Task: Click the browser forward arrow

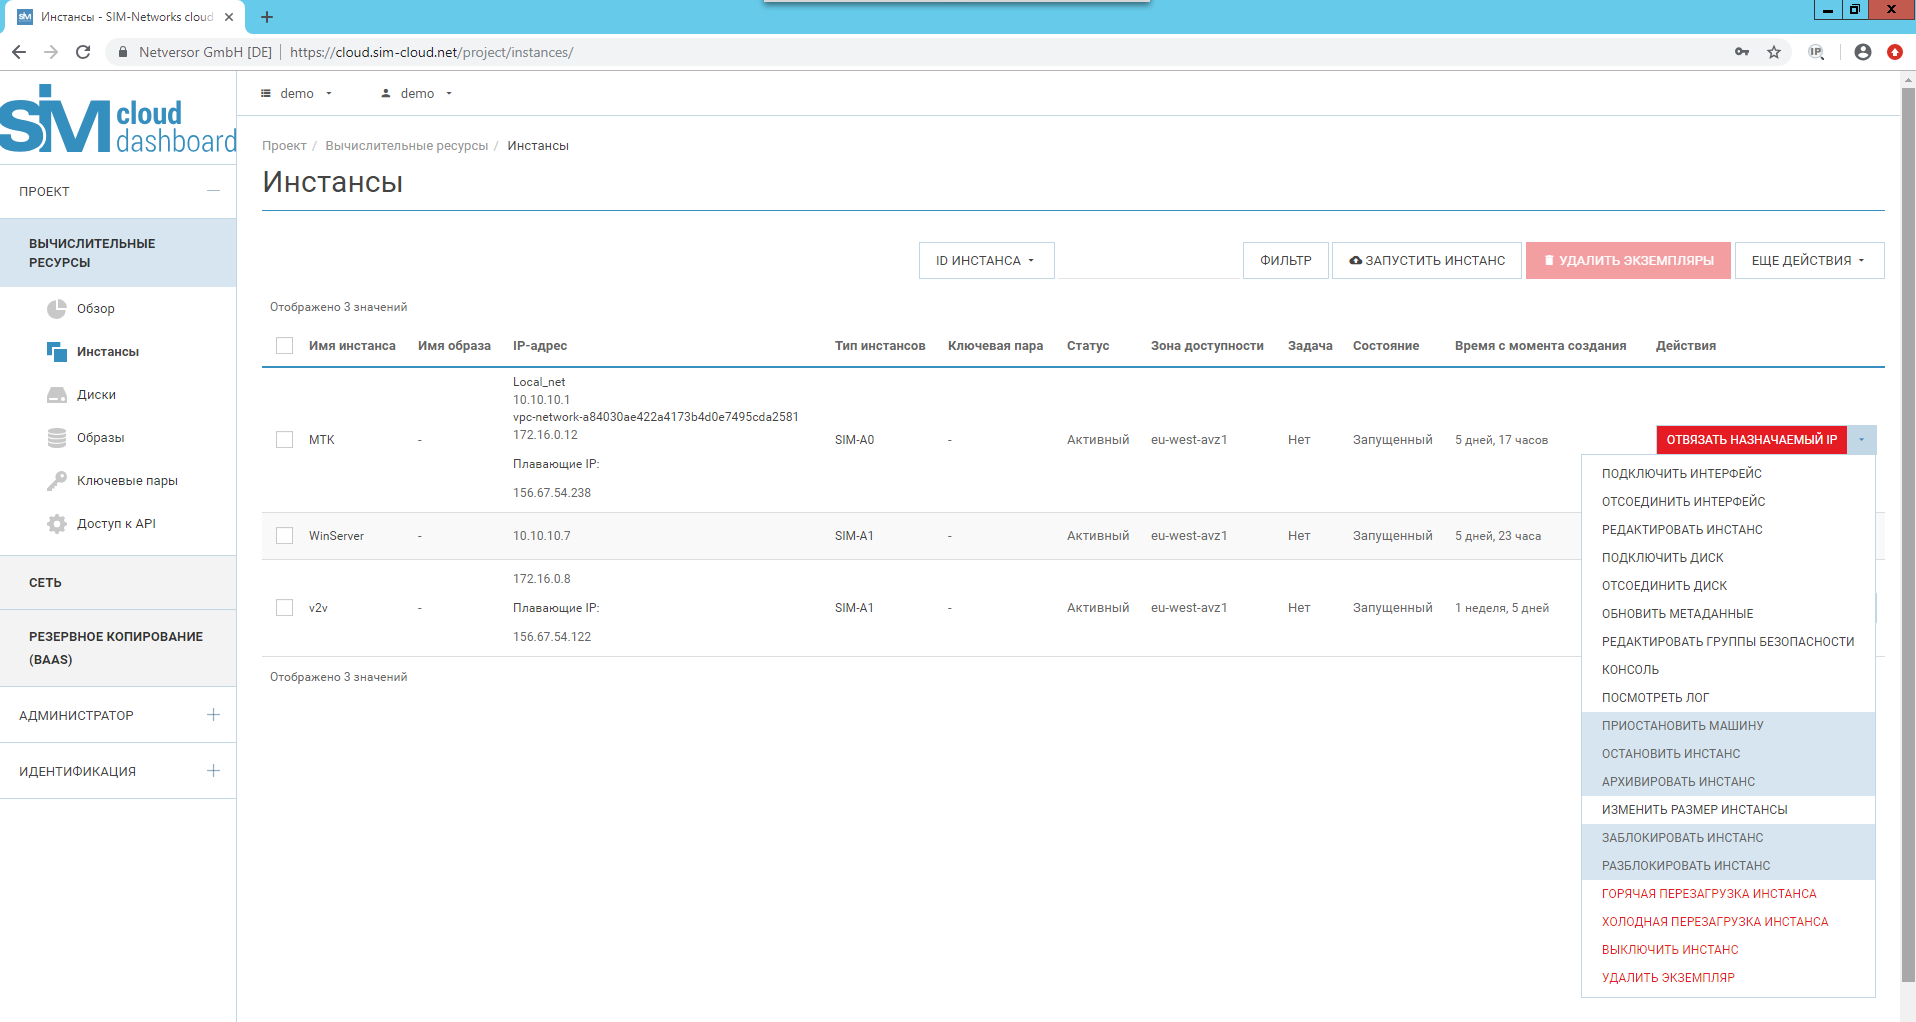Action: (51, 52)
